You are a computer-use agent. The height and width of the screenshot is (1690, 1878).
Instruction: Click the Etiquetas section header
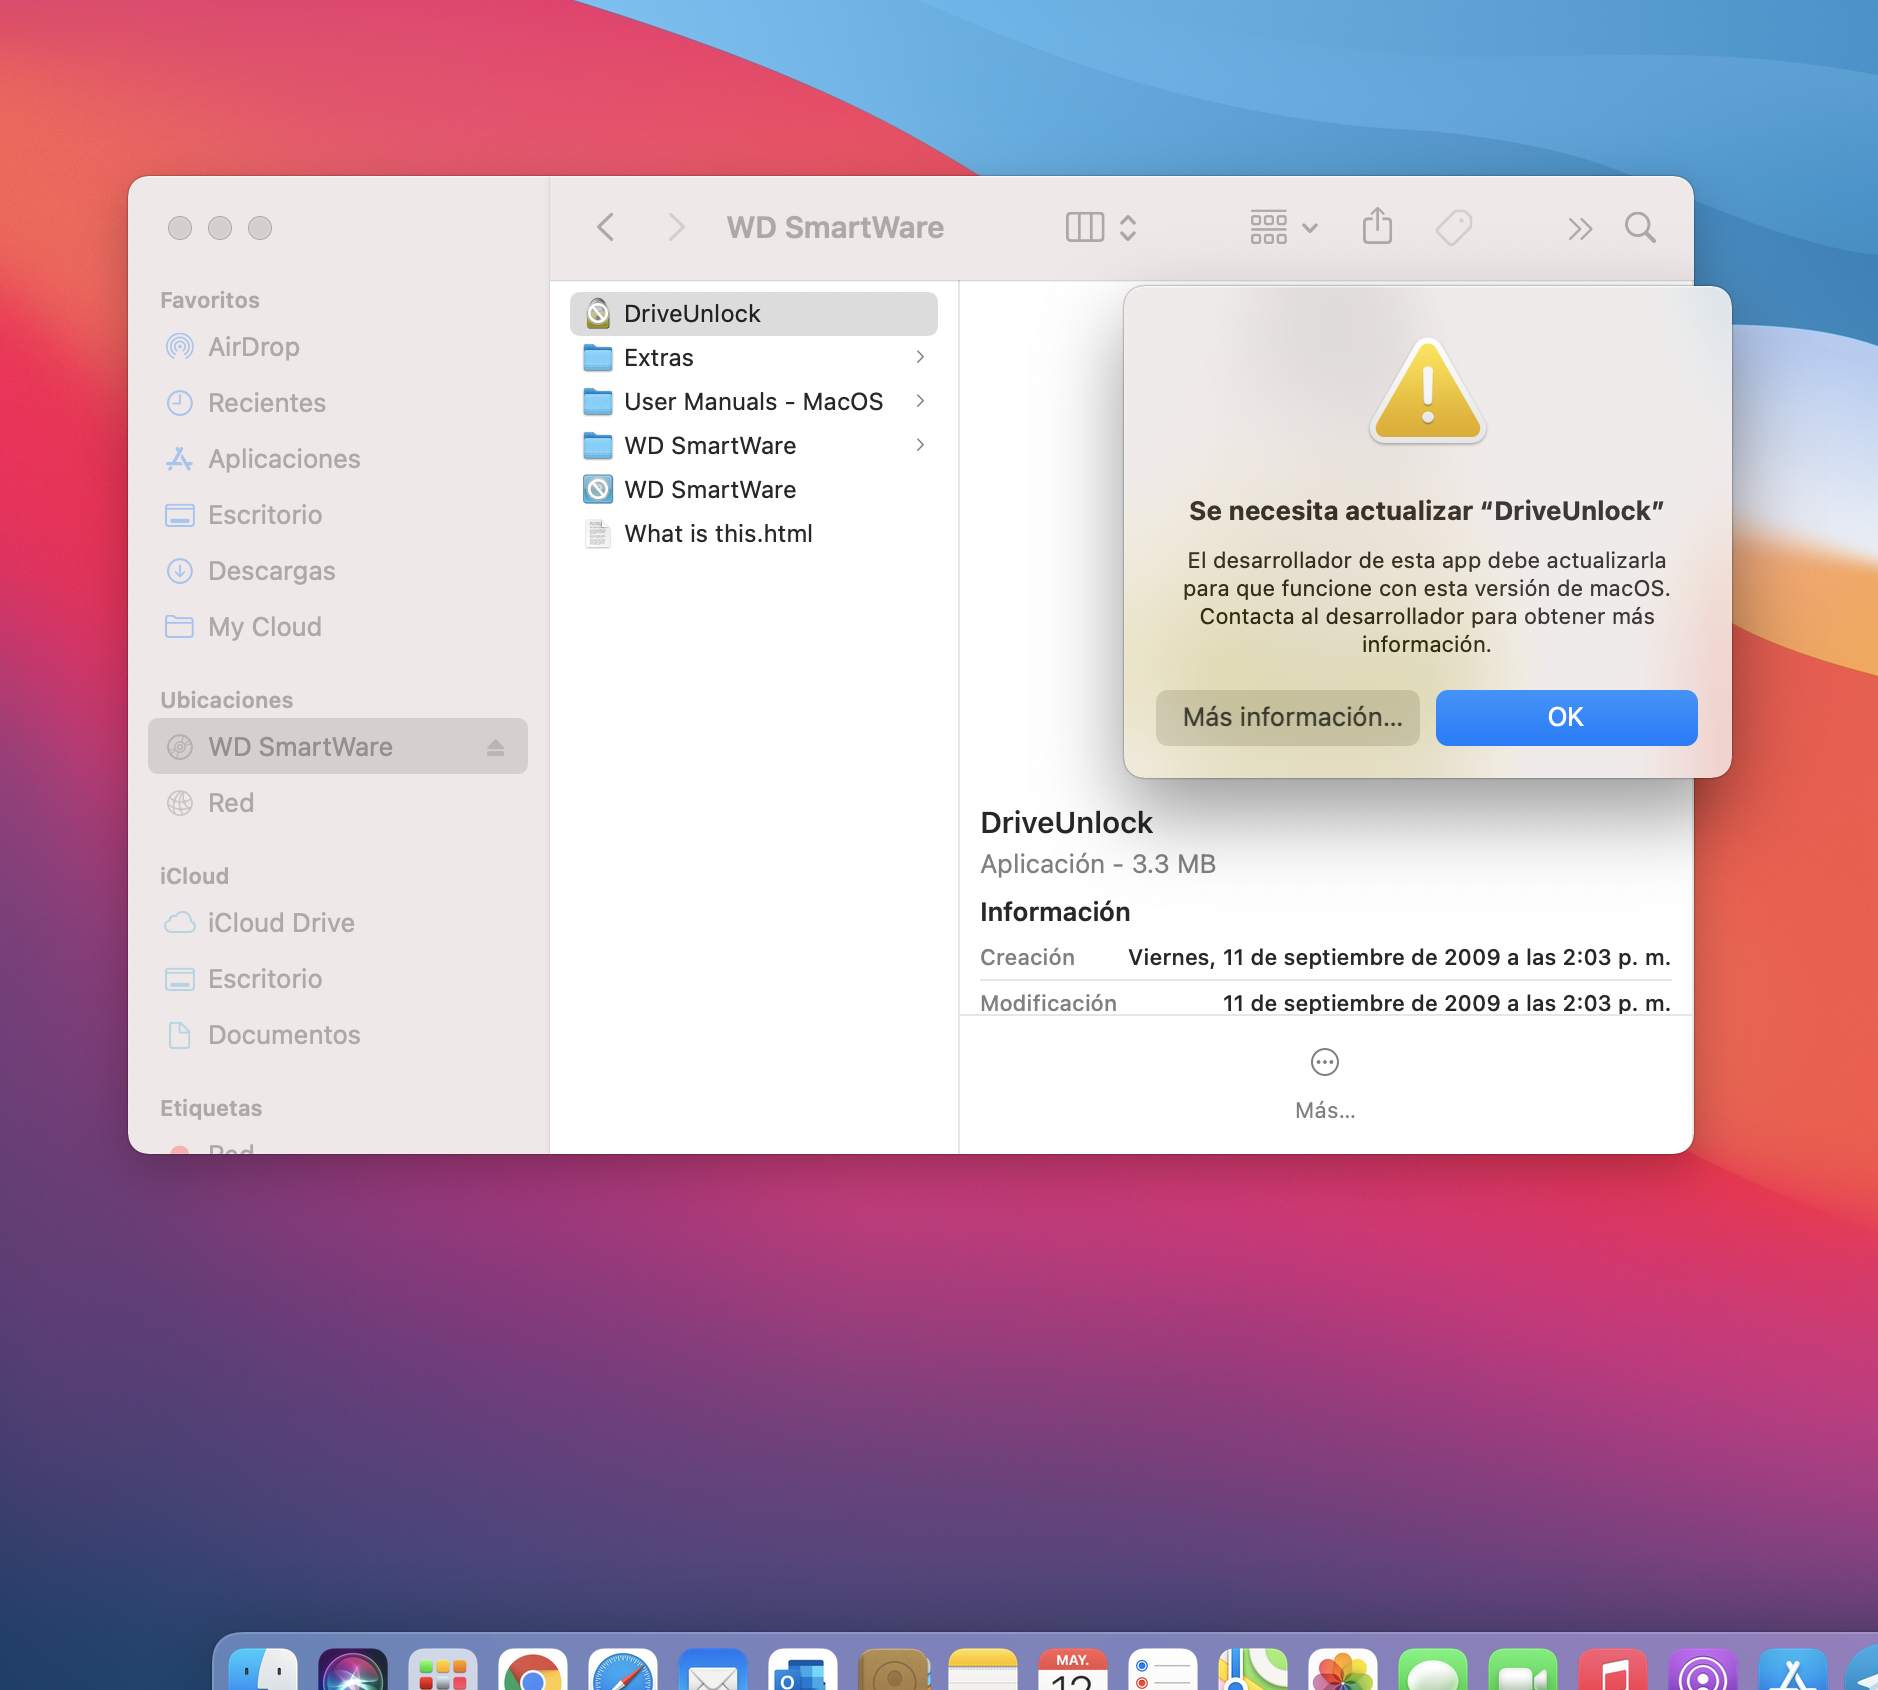[211, 1108]
